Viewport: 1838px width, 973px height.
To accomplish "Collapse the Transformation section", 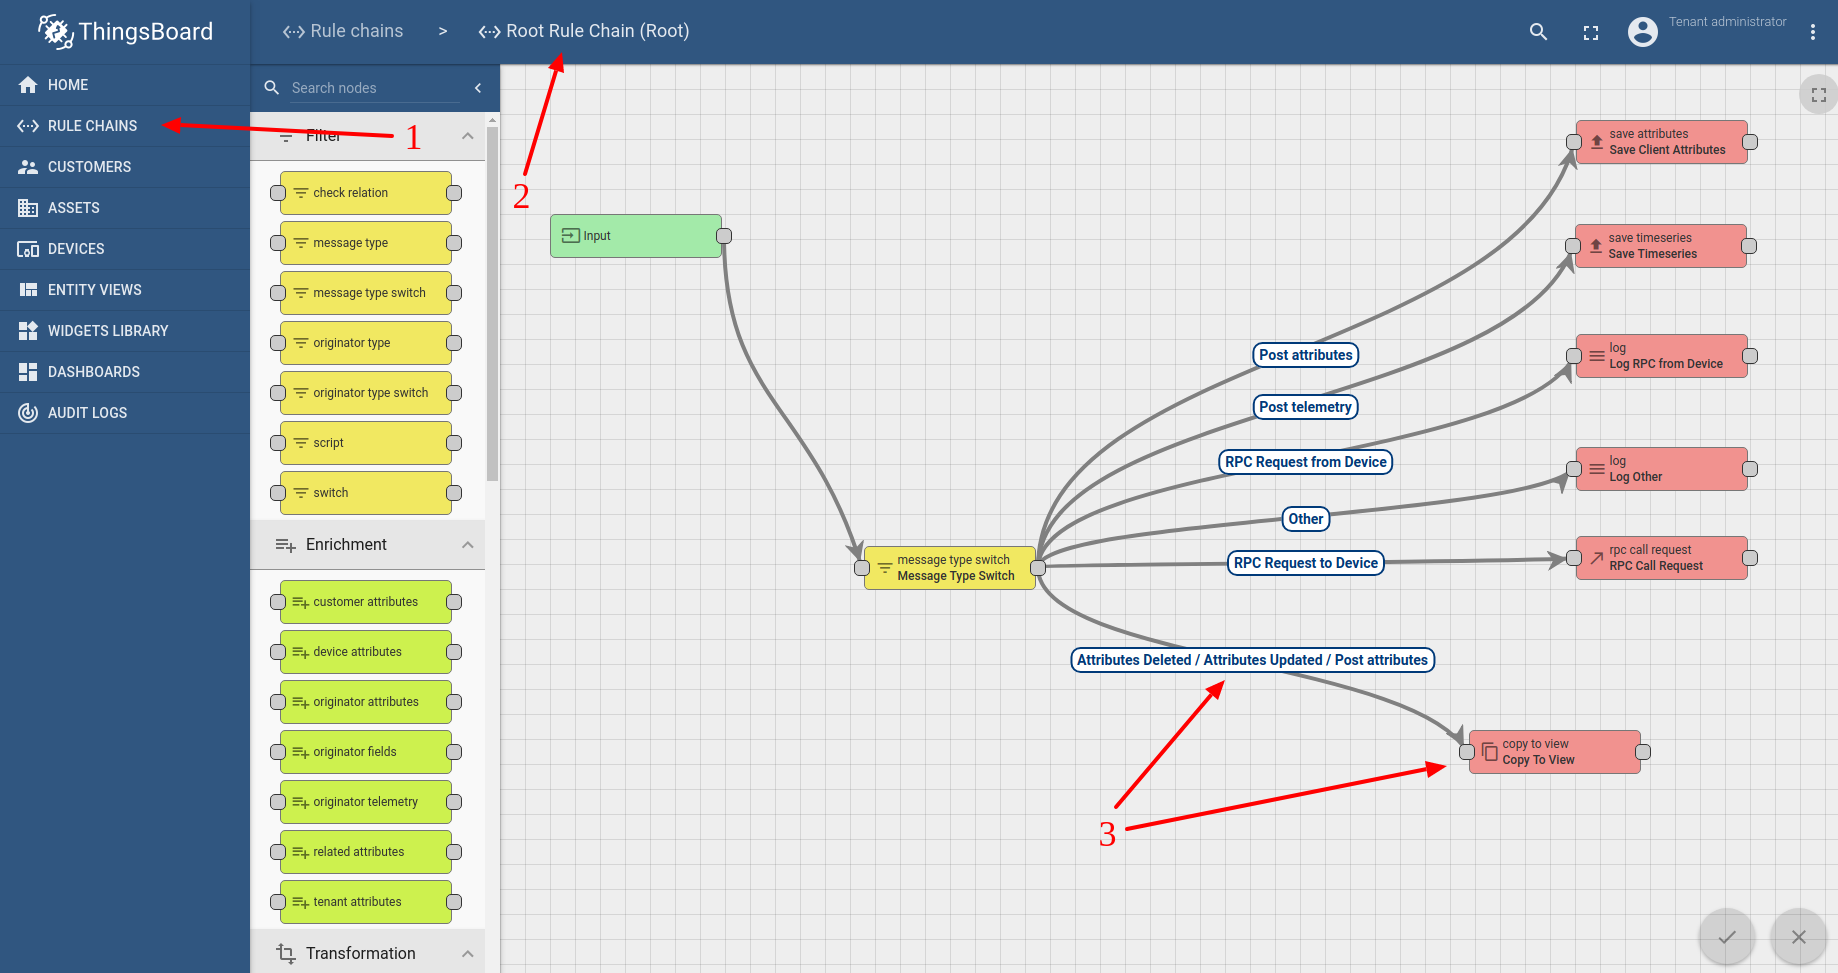I will [x=467, y=954].
